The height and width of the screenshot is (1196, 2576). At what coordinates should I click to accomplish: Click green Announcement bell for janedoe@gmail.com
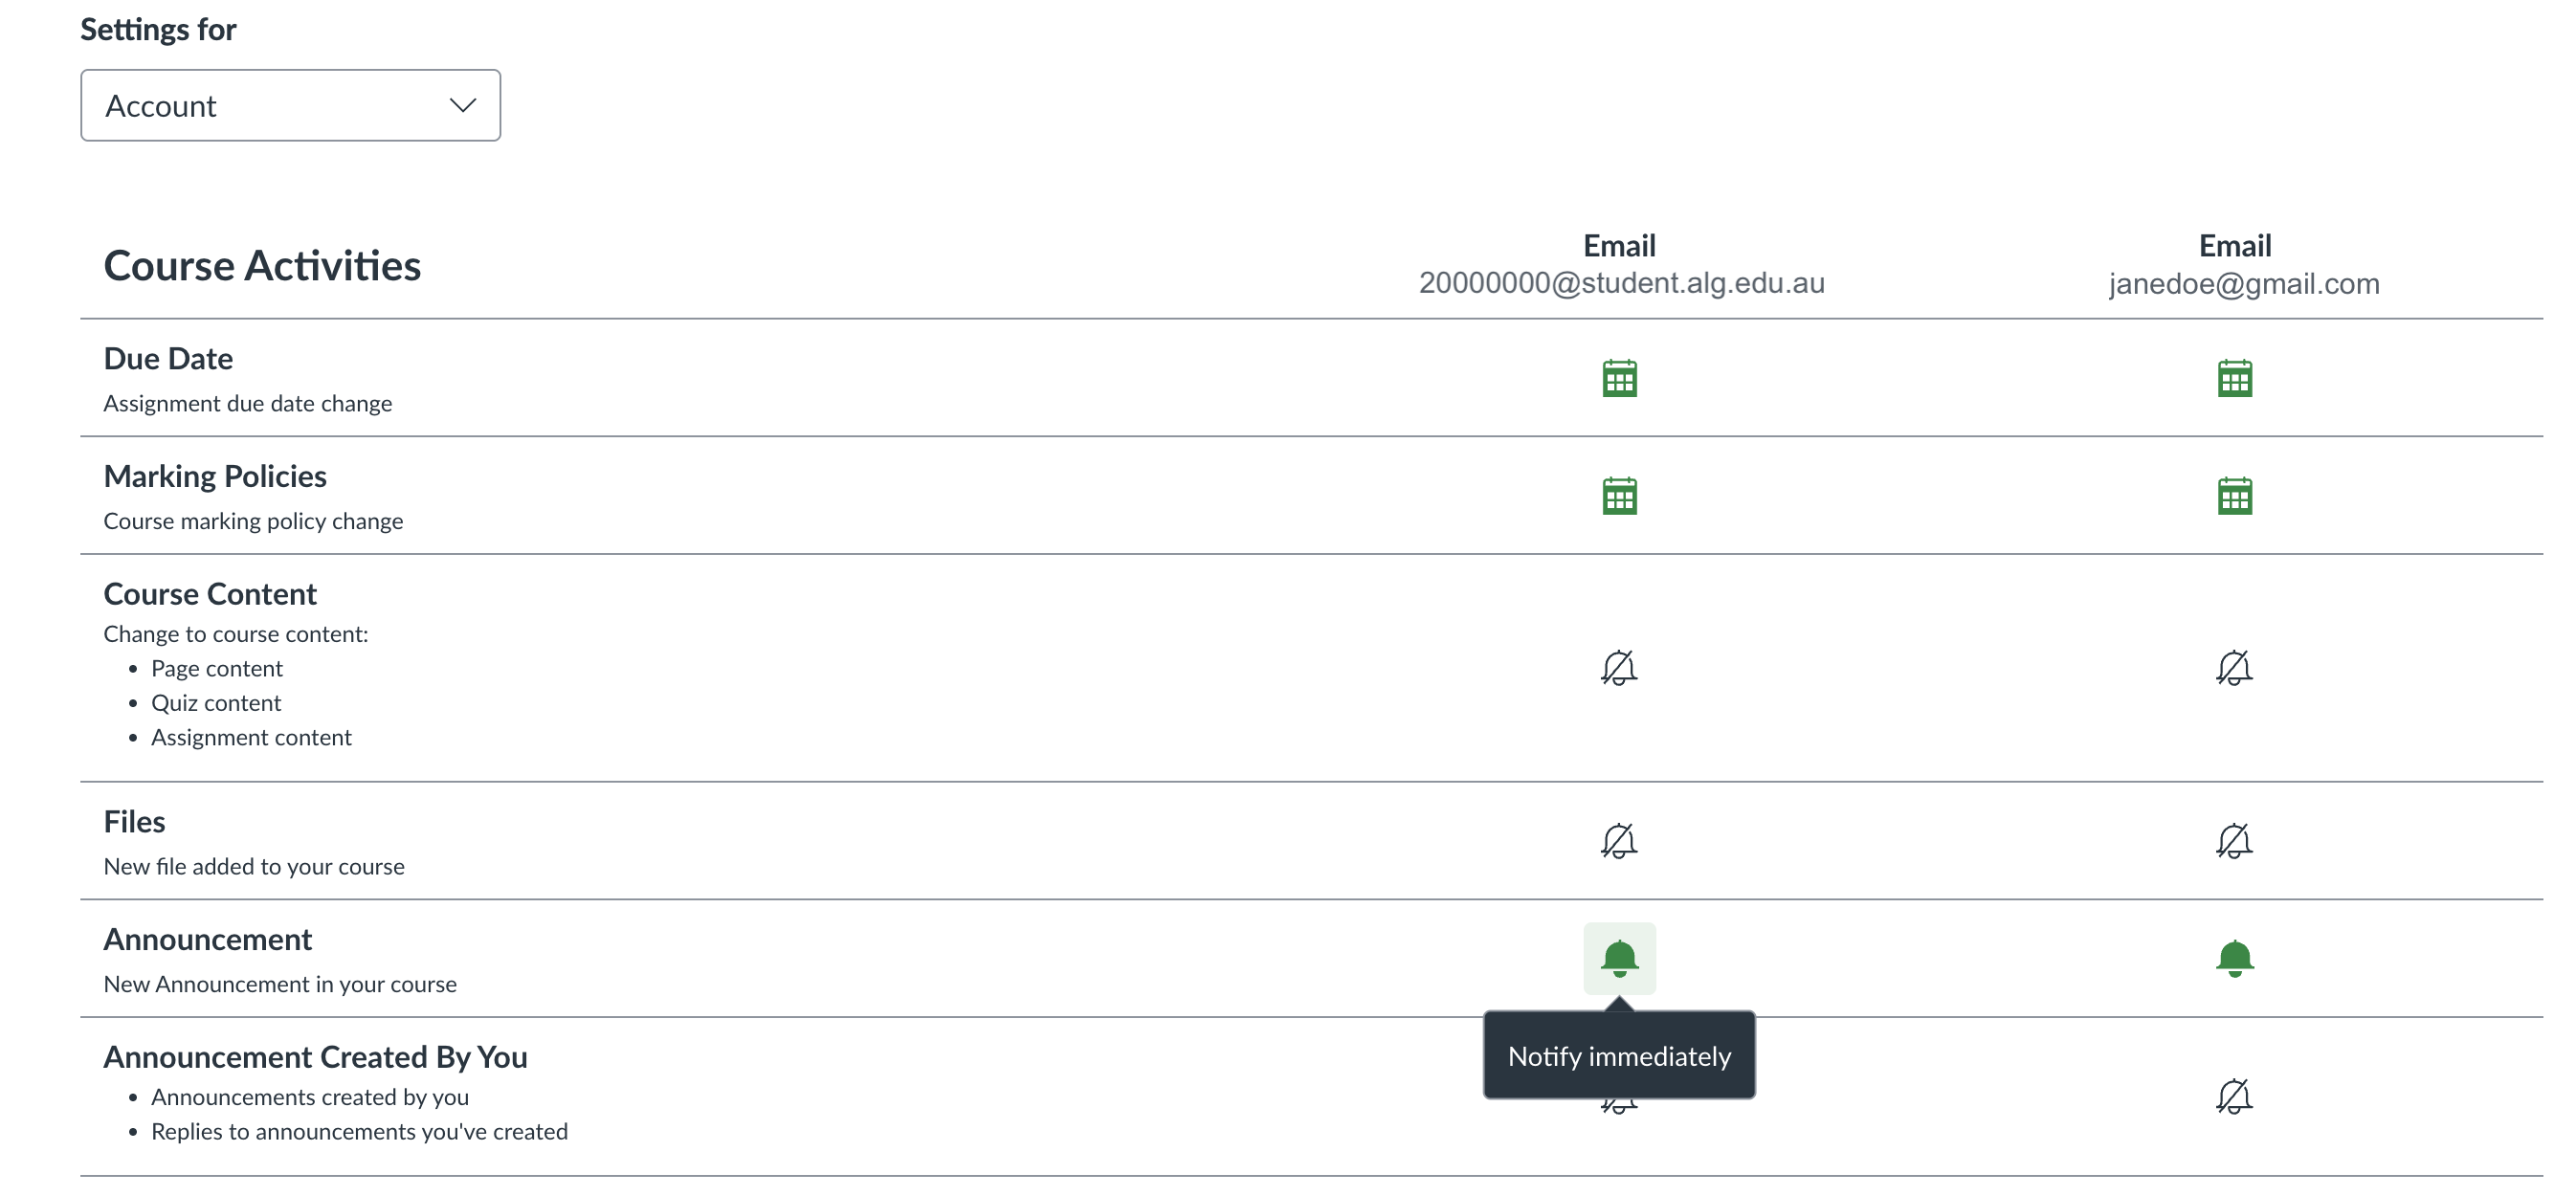tap(2234, 958)
